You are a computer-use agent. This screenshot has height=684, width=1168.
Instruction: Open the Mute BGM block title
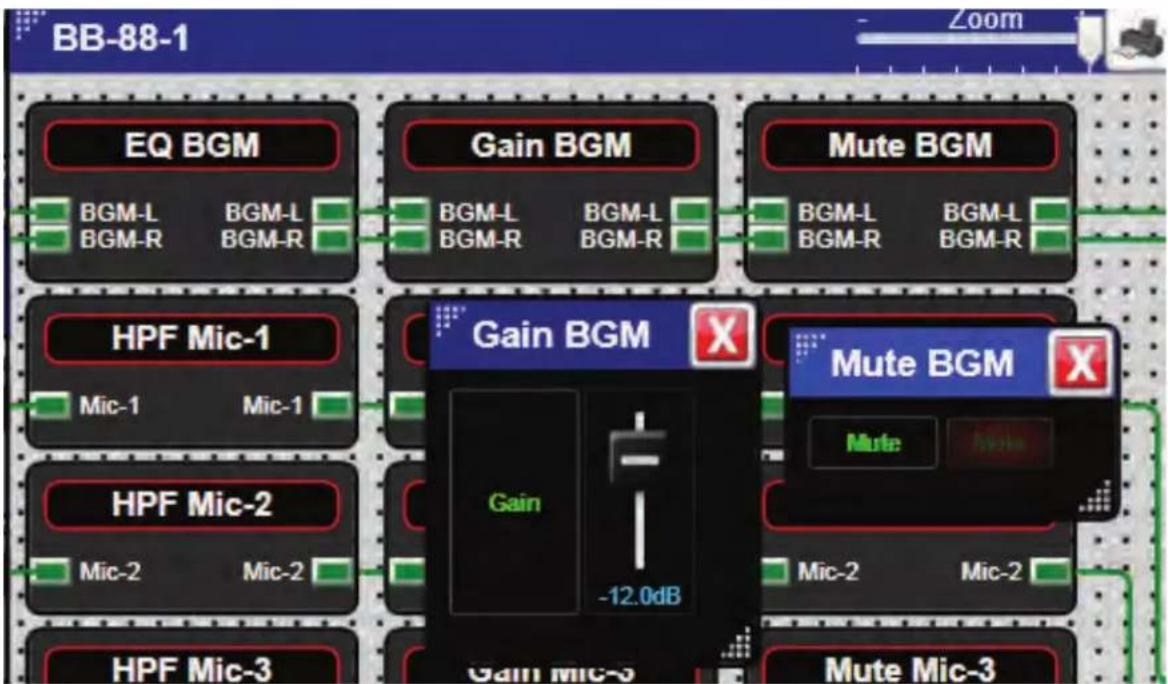pos(910,145)
